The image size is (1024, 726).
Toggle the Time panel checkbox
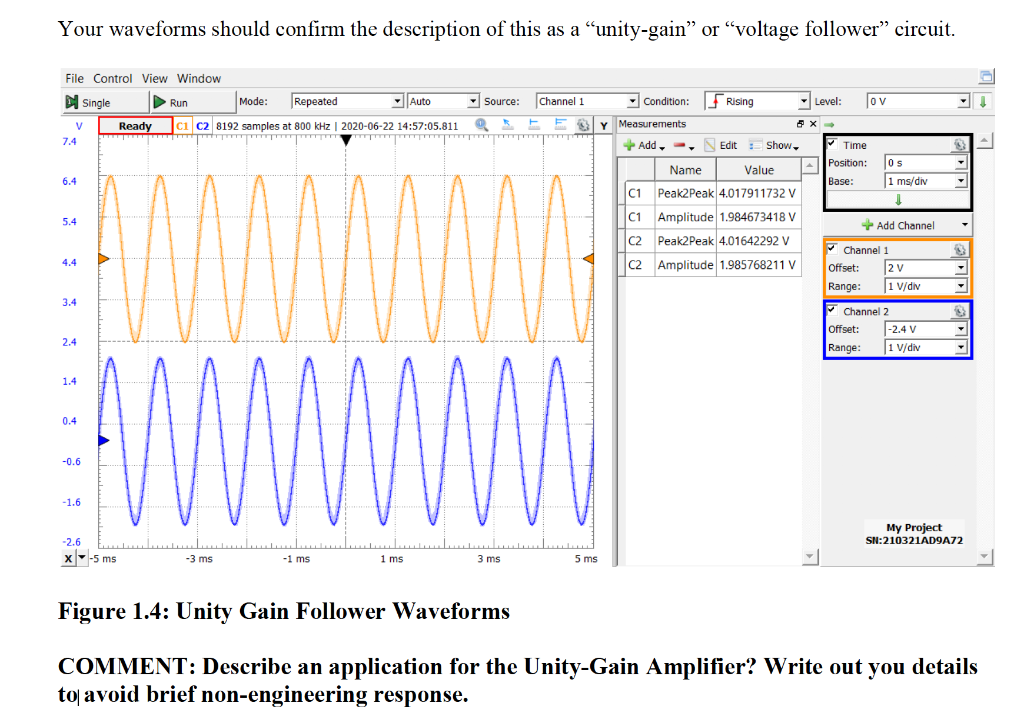click(831, 143)
